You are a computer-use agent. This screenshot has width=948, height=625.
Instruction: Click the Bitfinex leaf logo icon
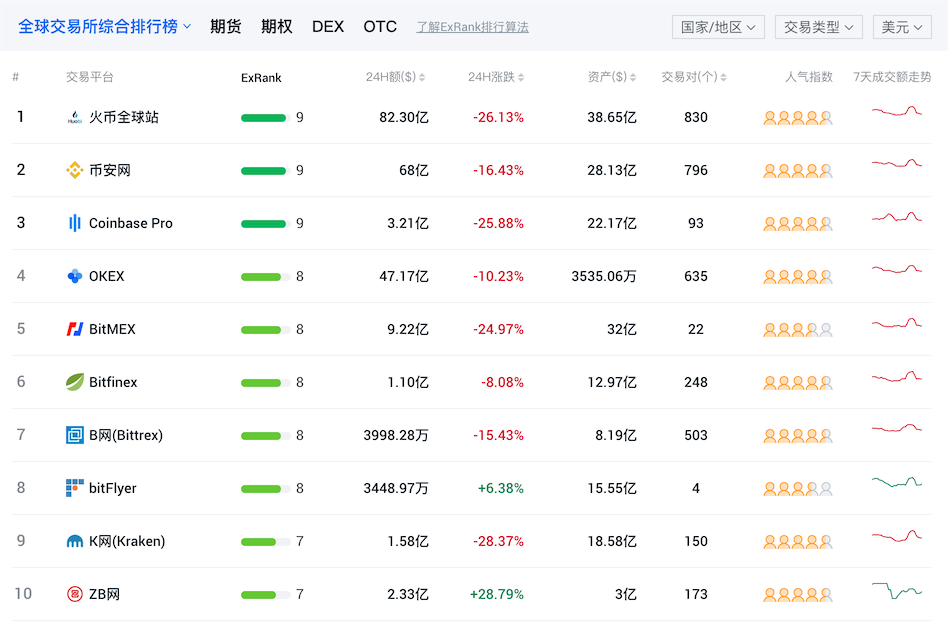[x=75, y=382]
